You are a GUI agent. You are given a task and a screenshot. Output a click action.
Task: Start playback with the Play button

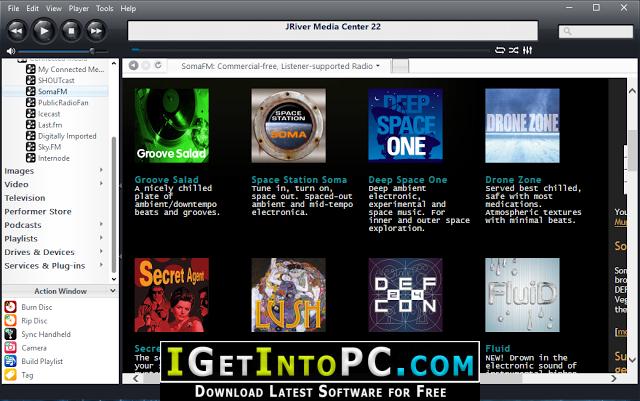(x=43, y=31)
